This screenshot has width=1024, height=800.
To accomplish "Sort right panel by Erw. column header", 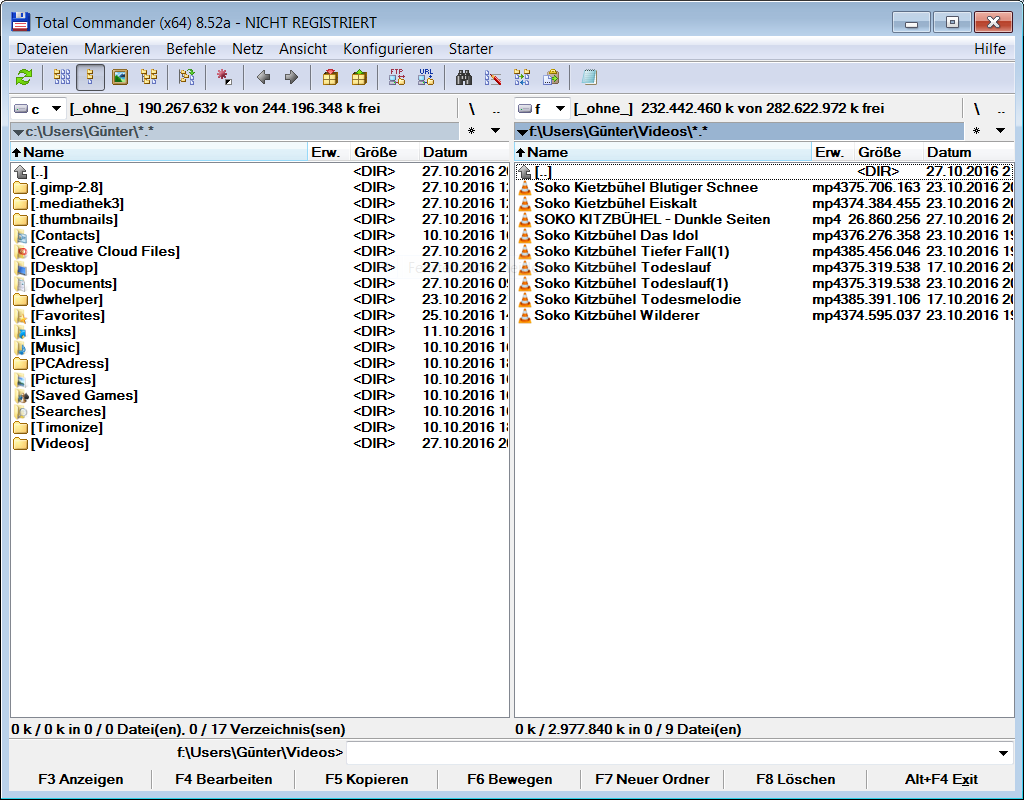I will [x=833, y=152].
